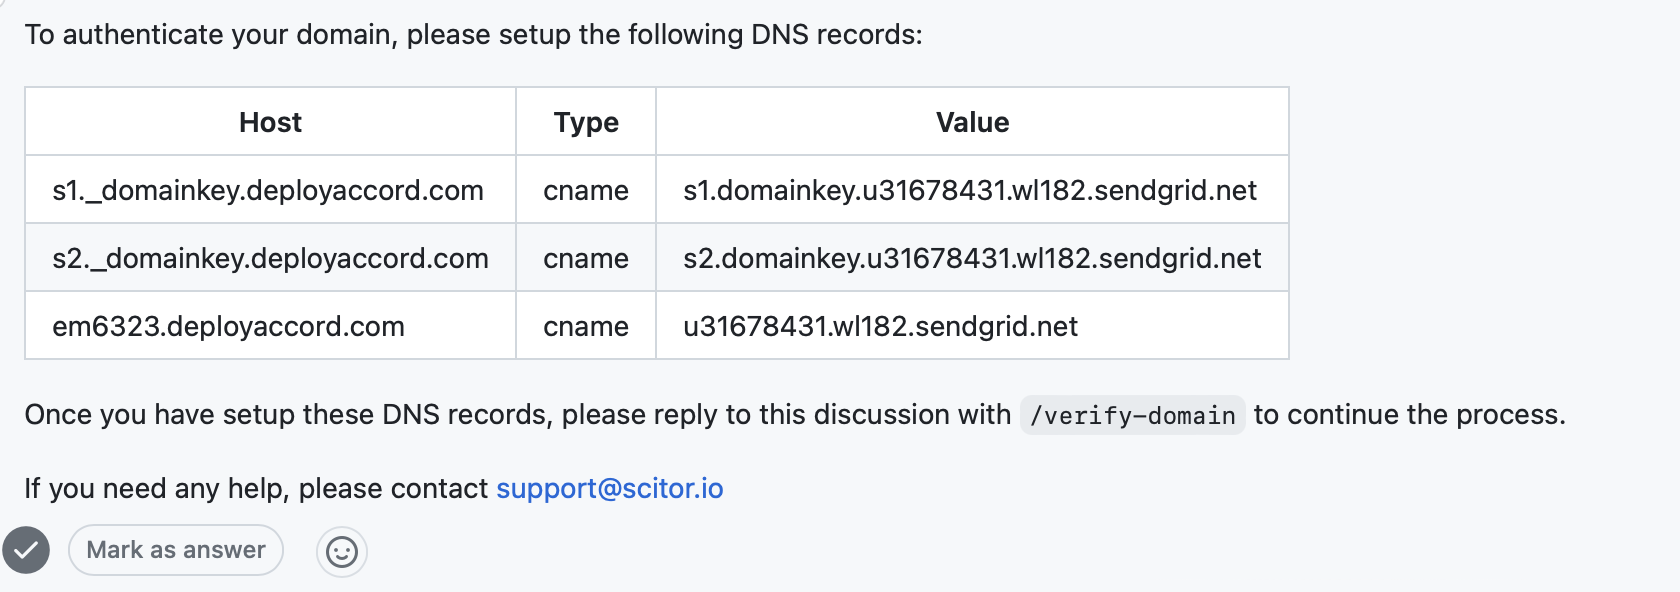
Task: Select the s1._domainkey.deployaccord.com host cell
Action: click(268, 190)
